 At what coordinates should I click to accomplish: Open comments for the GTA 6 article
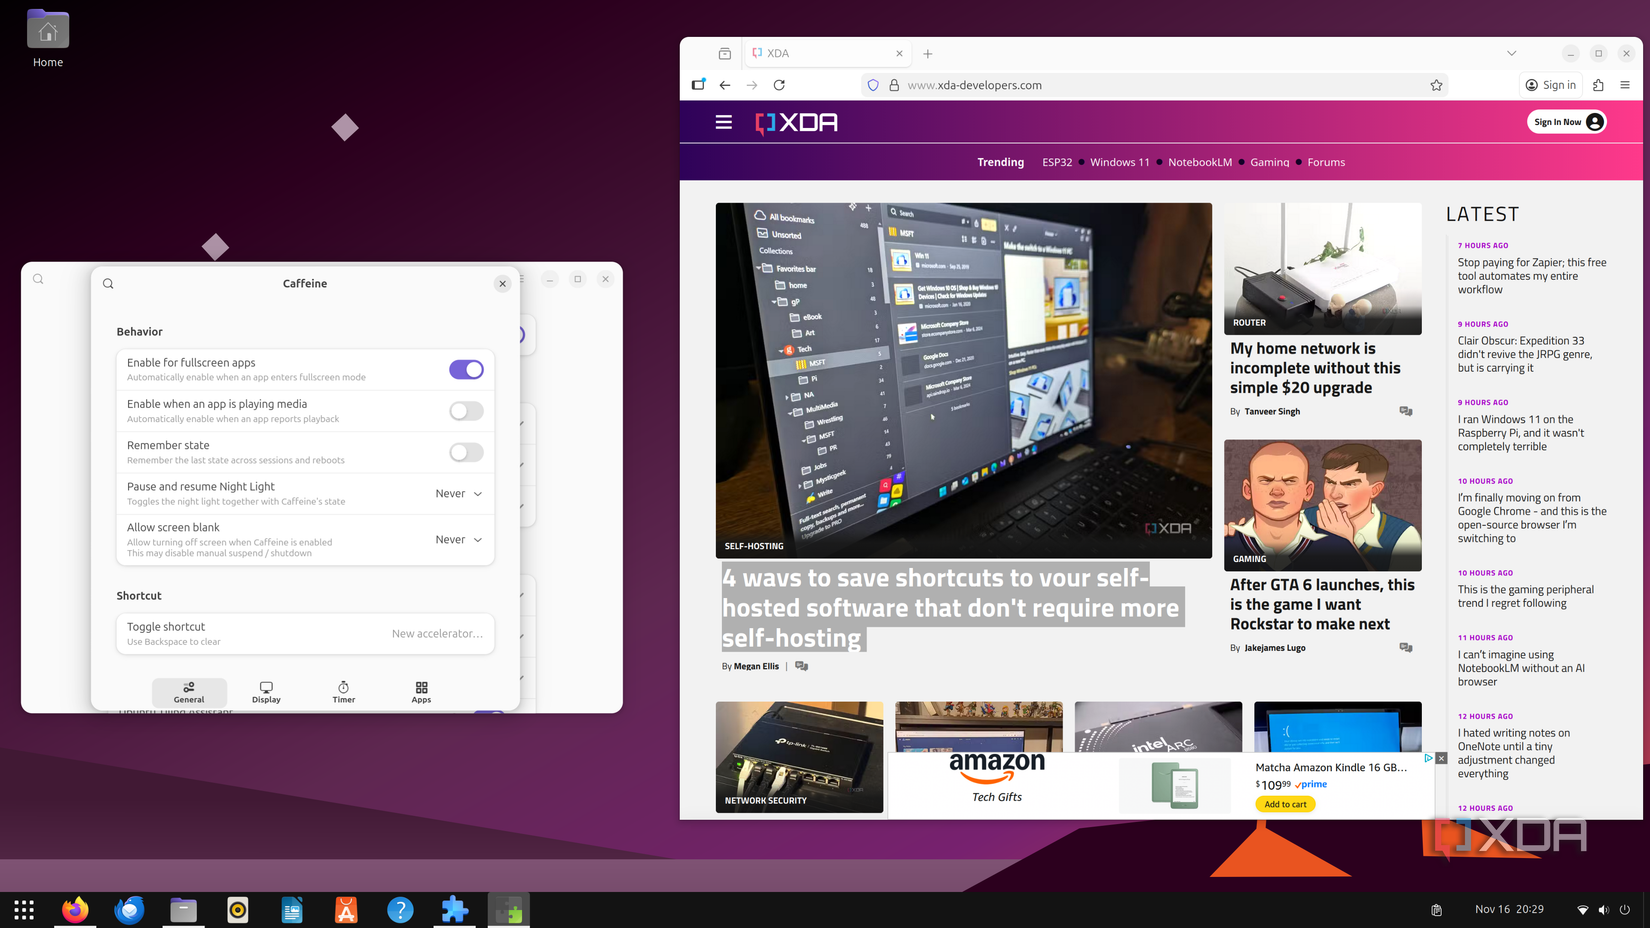click(x=1406, y=648)
